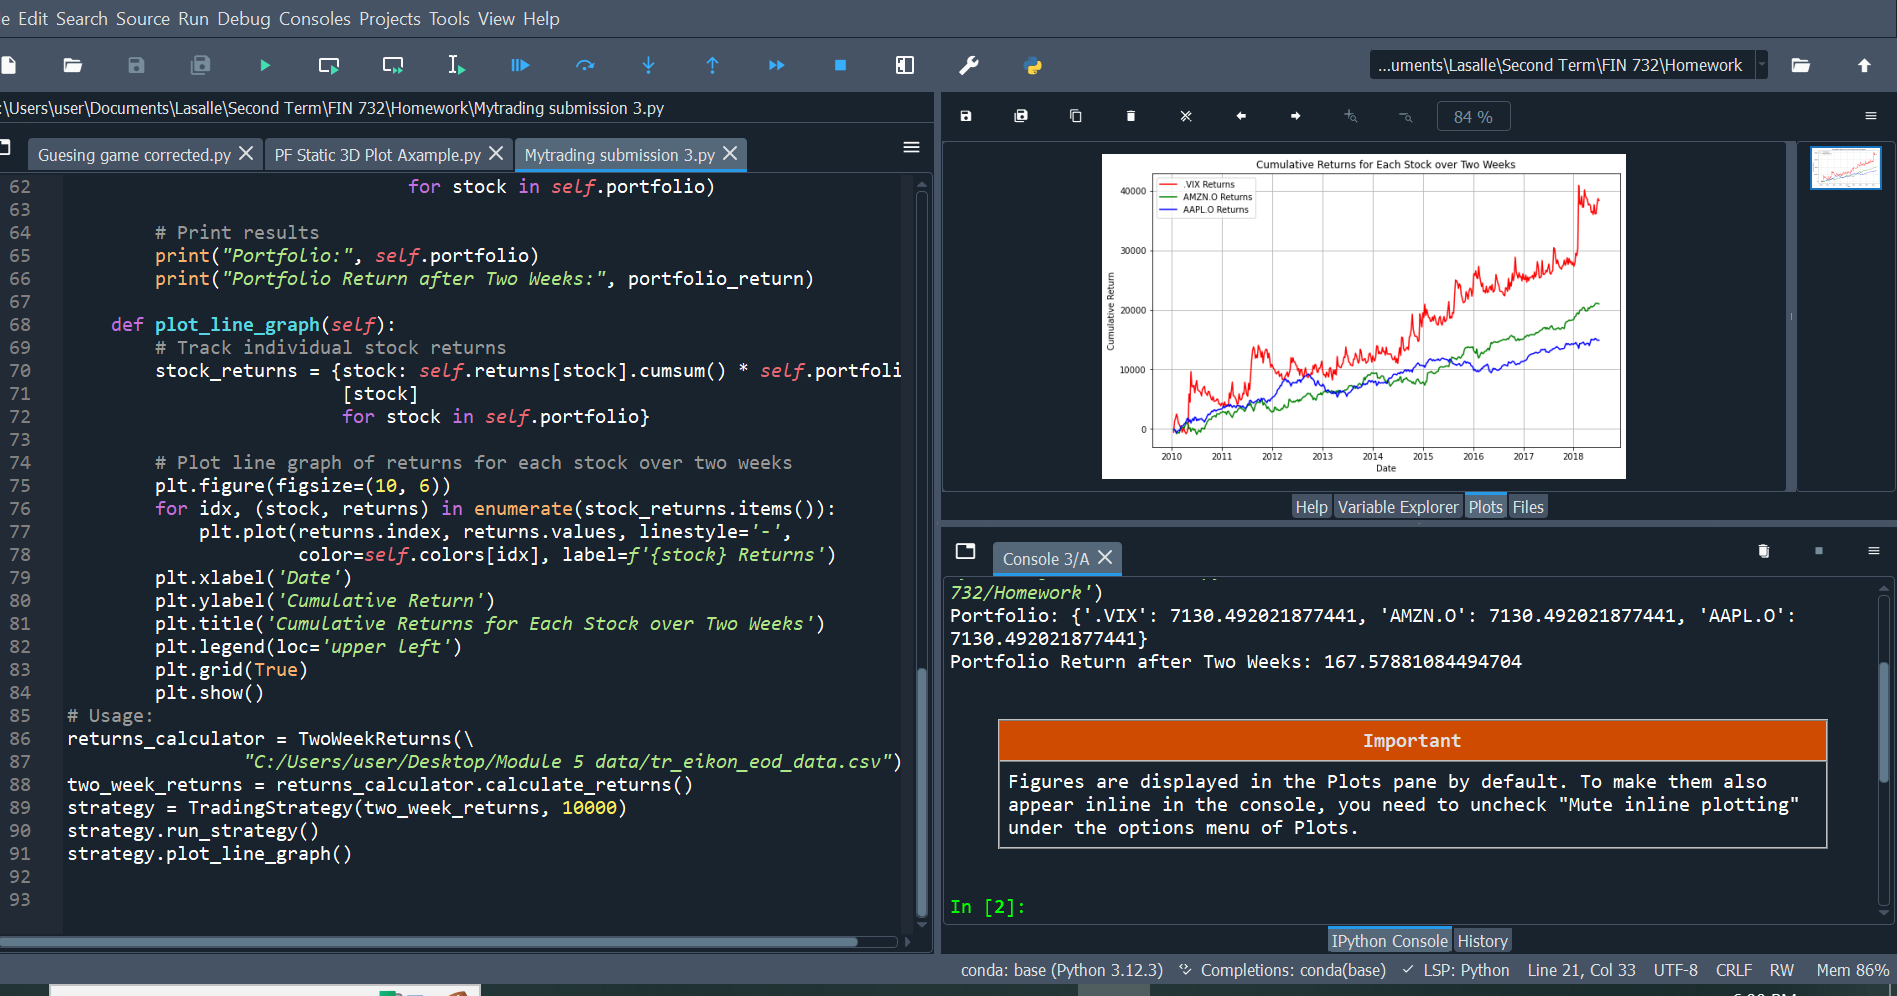Open the Edit menu

[32, 18]
